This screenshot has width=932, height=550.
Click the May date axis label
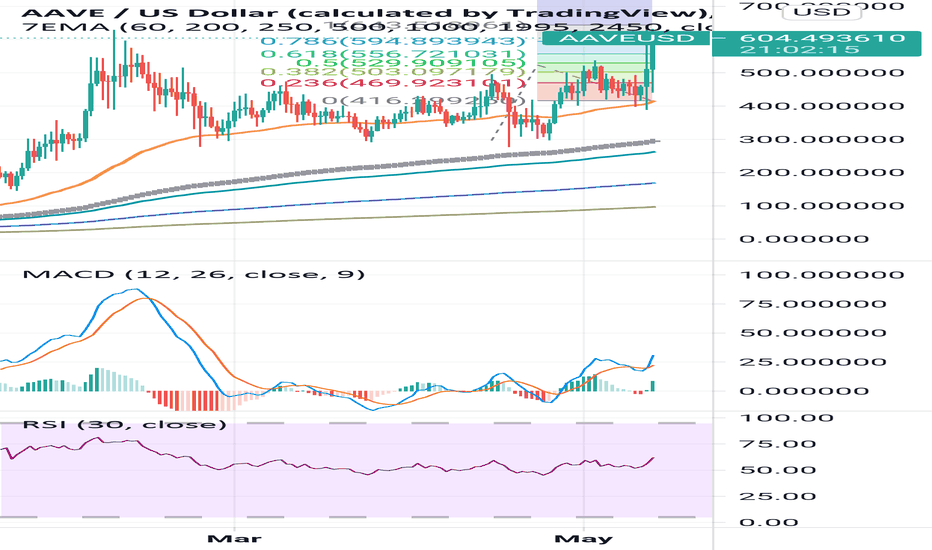584,539
